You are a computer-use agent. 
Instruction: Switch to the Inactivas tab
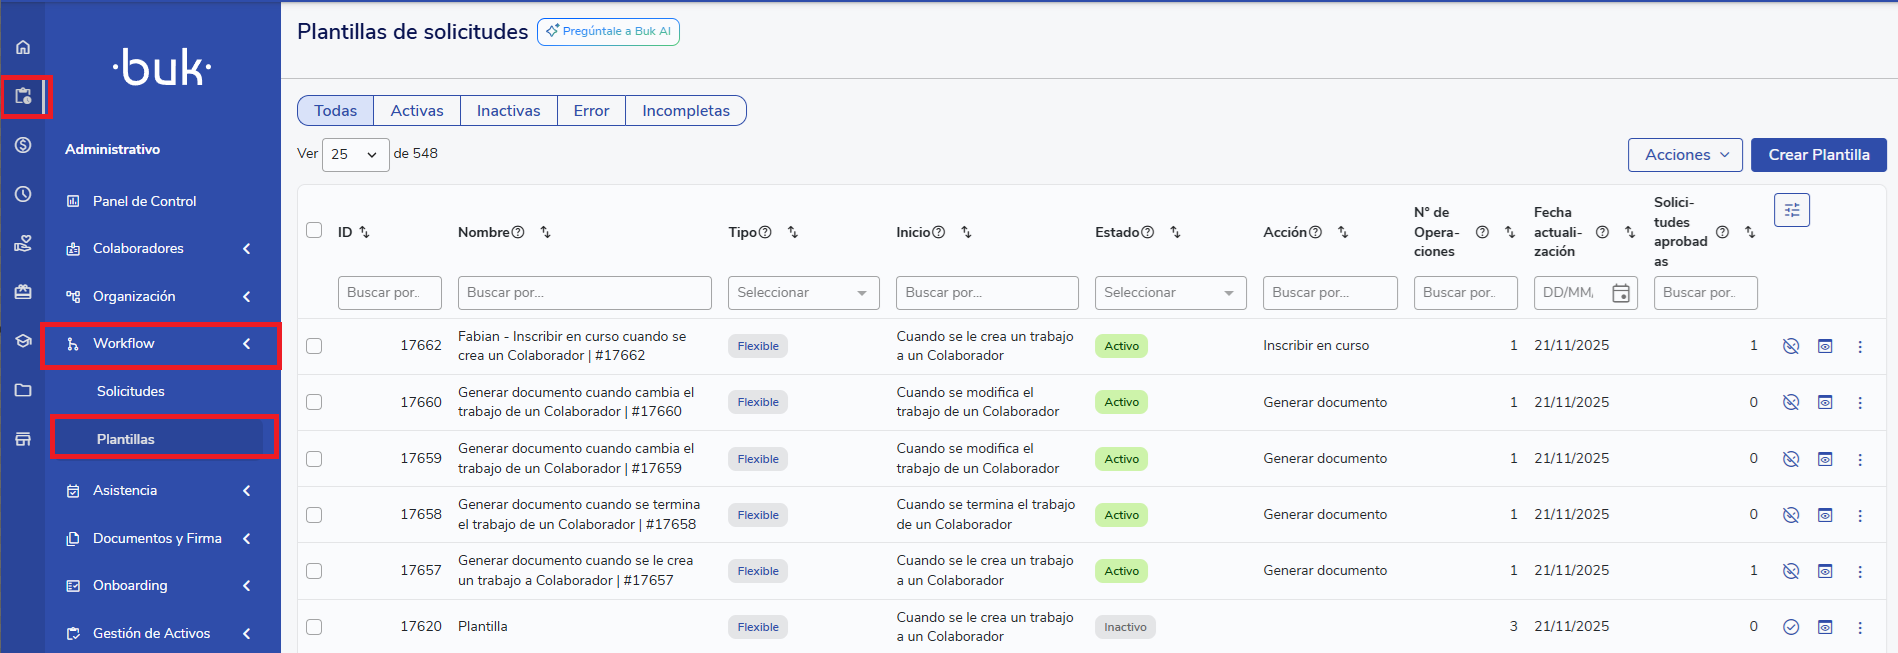click(508, 111)
